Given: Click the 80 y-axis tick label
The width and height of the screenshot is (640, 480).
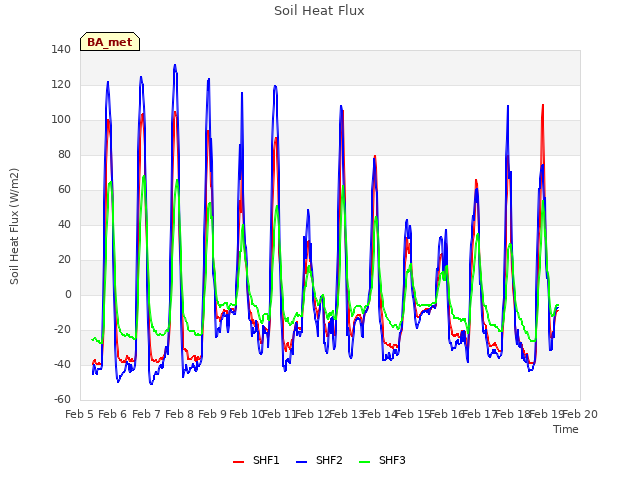Looking at the screenshot, I should (x=64, y=155).
